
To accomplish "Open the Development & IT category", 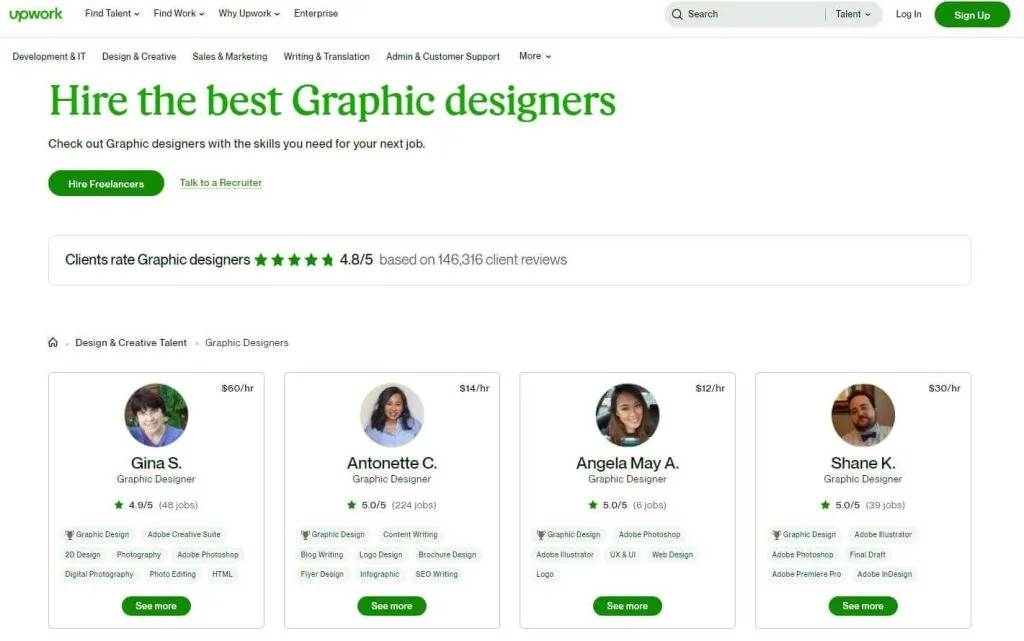I will (49, 57).
